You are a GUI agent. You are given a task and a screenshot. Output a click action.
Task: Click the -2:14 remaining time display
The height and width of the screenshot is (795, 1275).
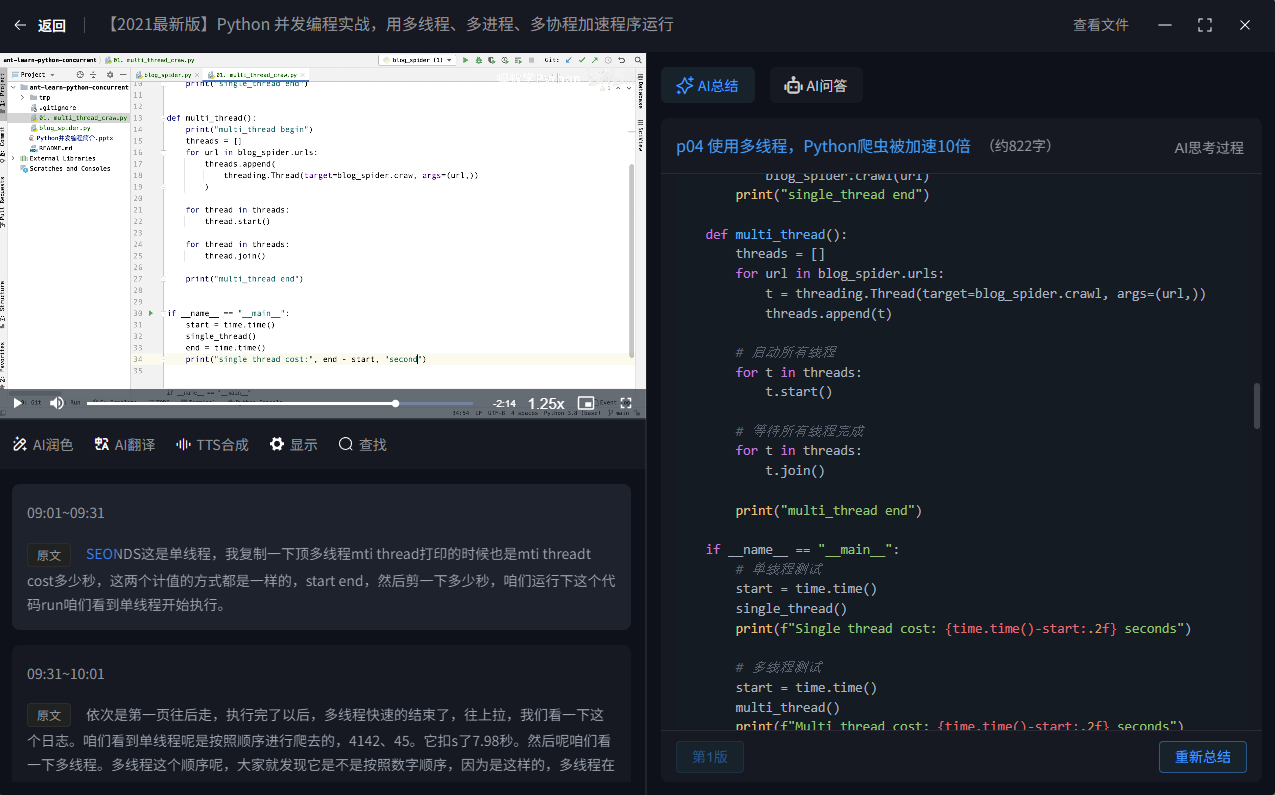[504, 404]
